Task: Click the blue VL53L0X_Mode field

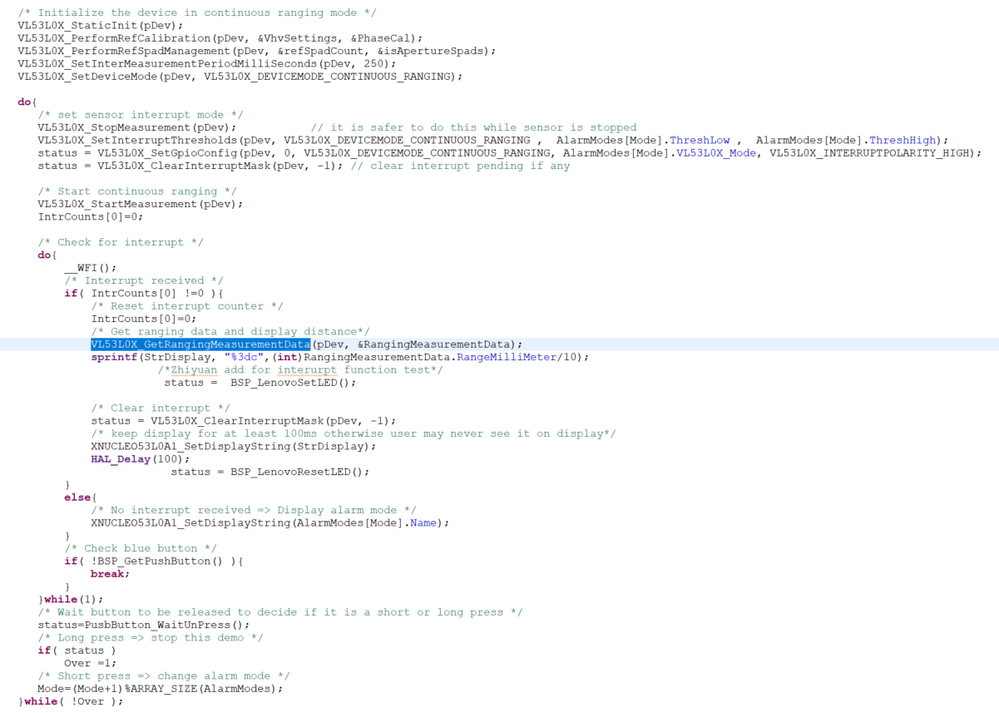Action: 716,153
